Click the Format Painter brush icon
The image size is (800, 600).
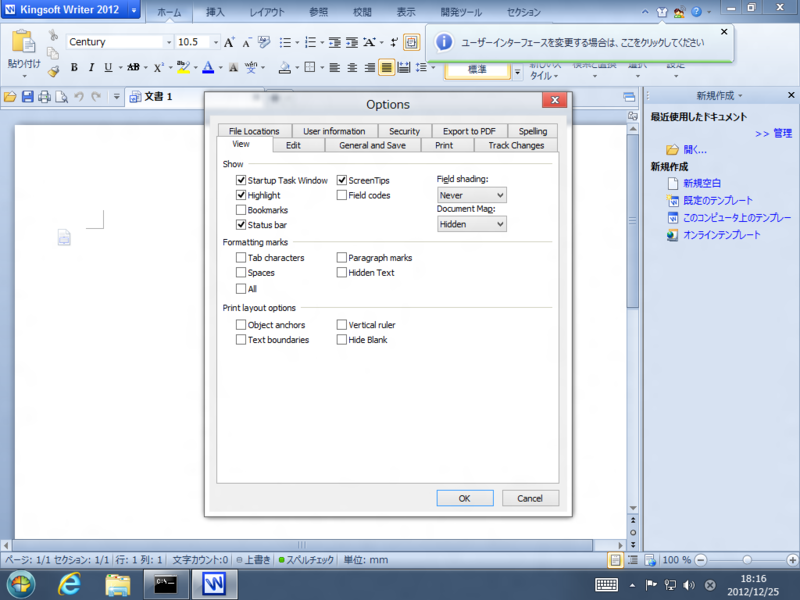[53, 71]
